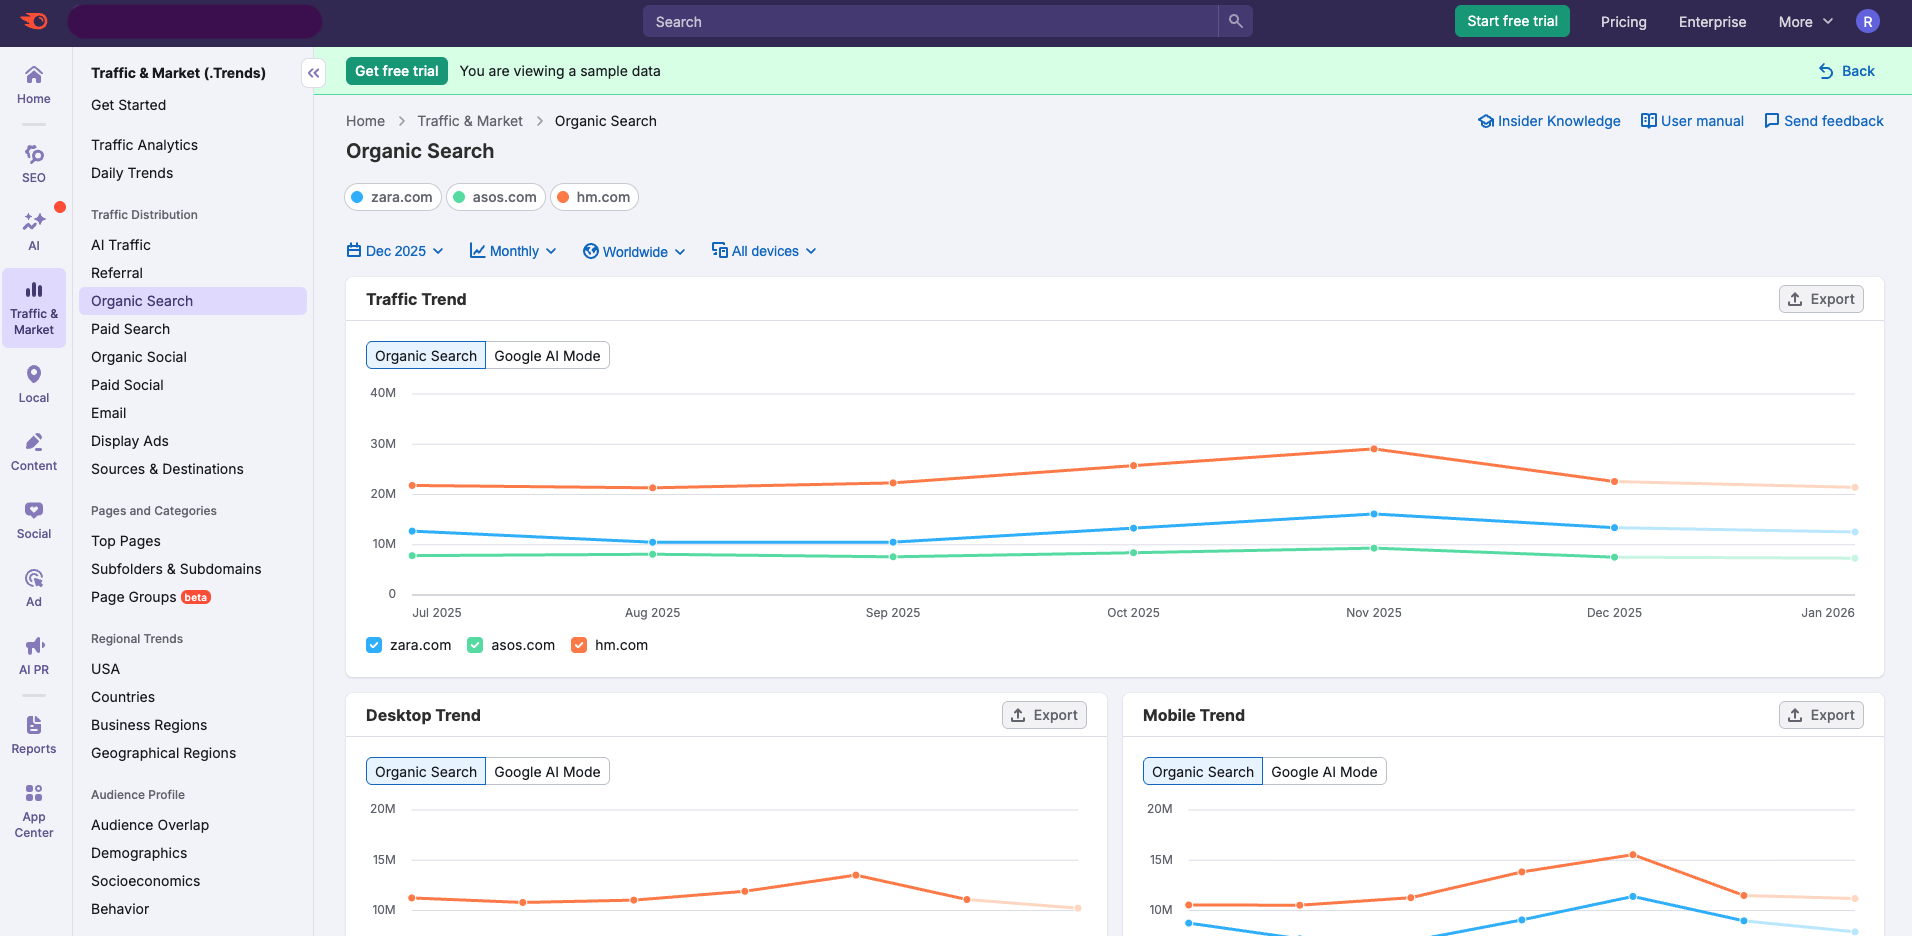Open the Worldwide region dropdown
1912x936 pixels.
pyautogui.click(x=634, y=251)
